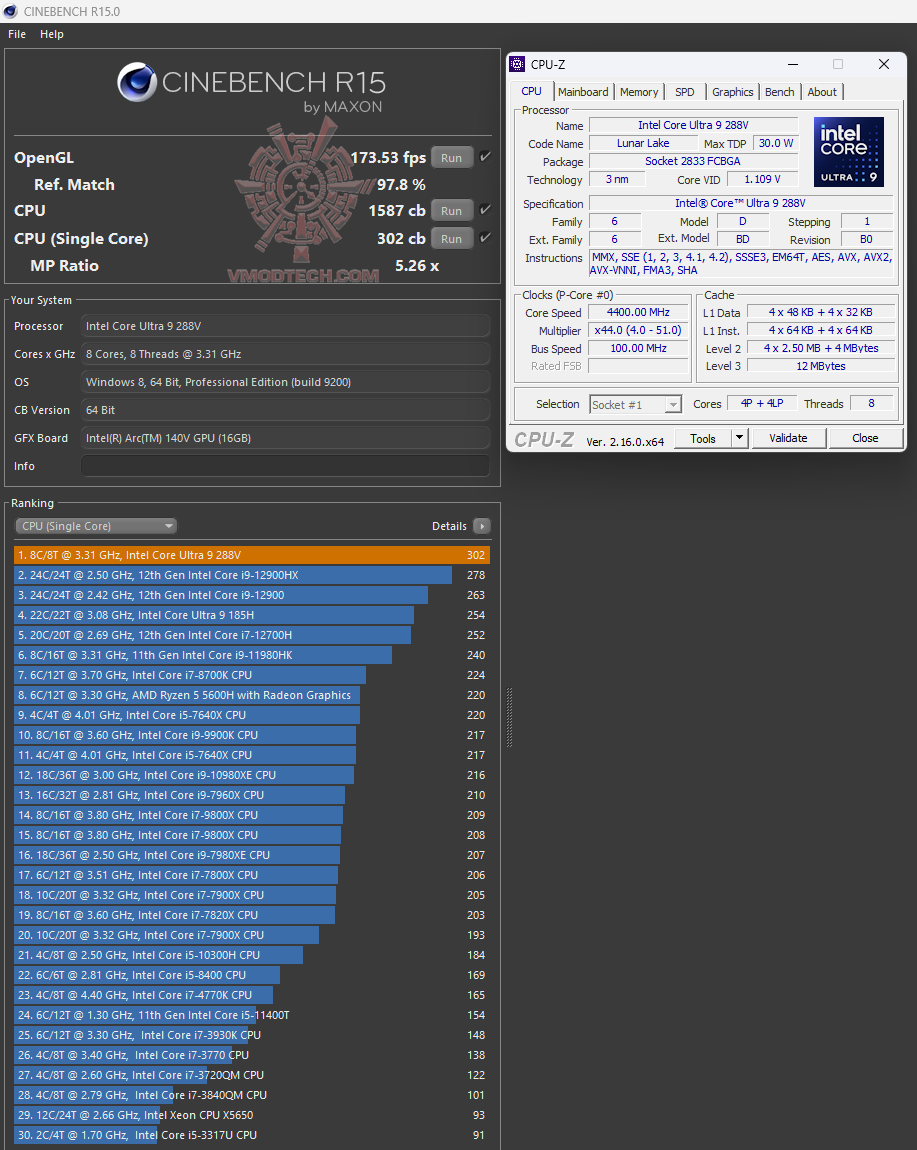Open the Graphics tab in CPU-Z
Image resolution: width=917 pixels, height=1150 pixels.
pyautogui.click(x=732, y=91)
